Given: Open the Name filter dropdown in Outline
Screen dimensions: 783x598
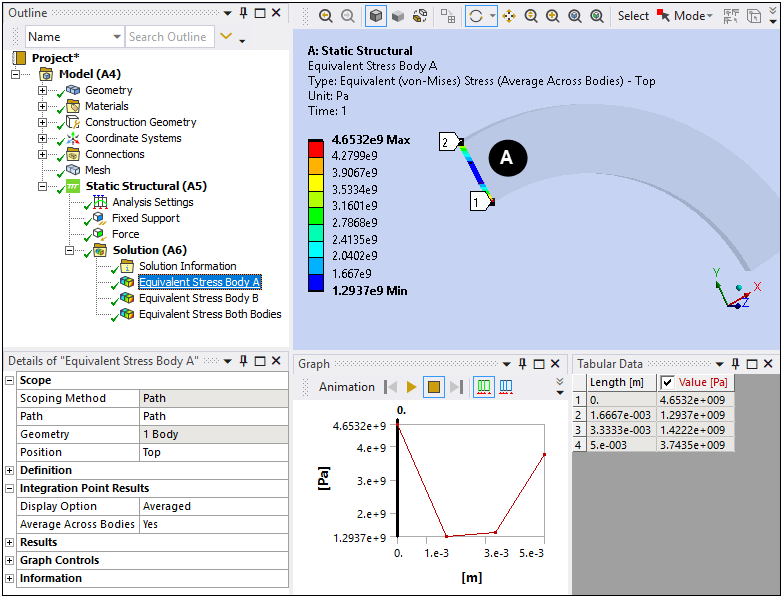Looking at the screenshot, I should click(x=115, y=37).
